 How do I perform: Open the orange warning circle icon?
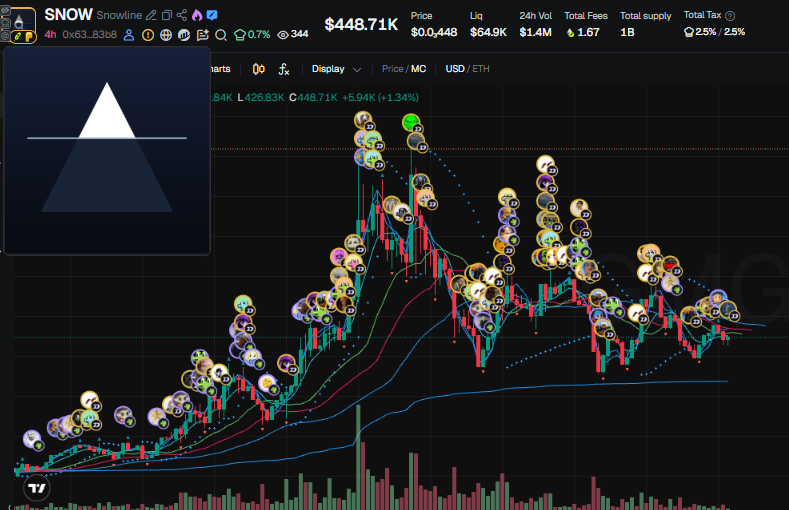click(x=148, y=35)
